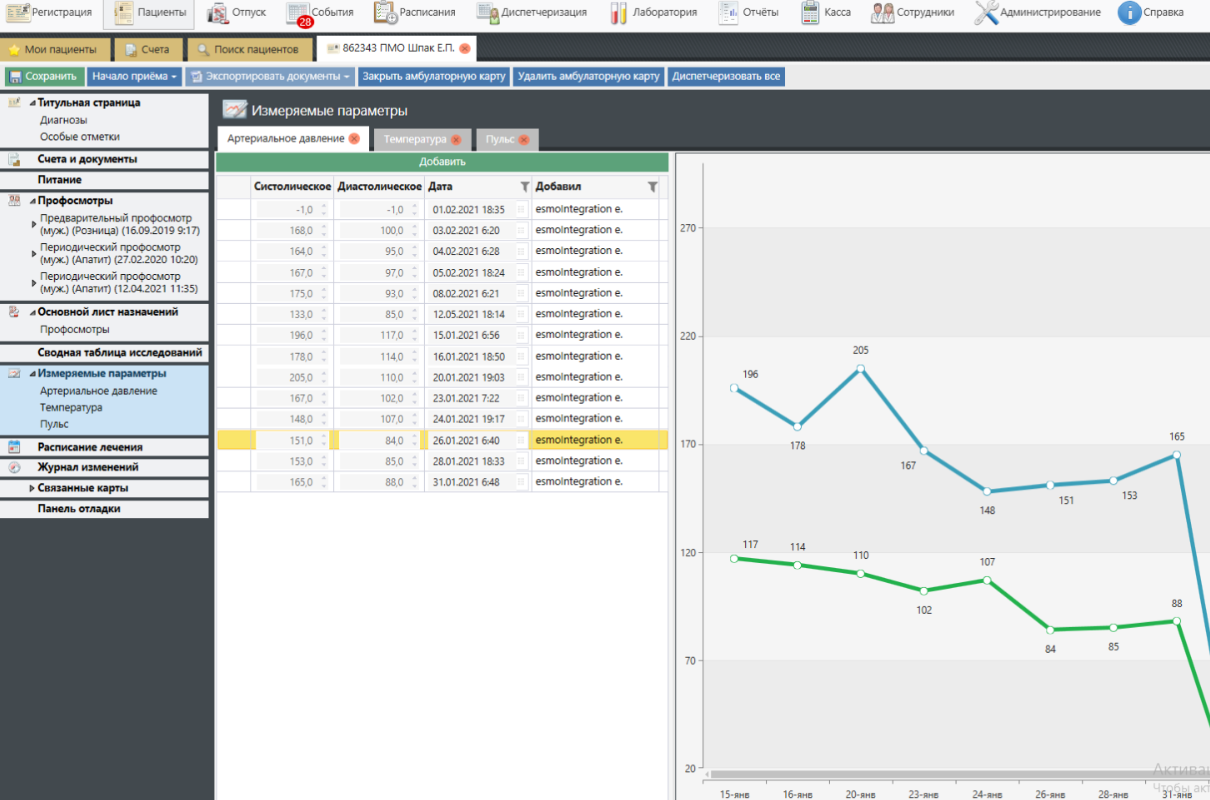Viewport: 1210px width, 800px height.
Task: Close the patient tab 862343 ПМО Шпак
Action: [x=465, y=49]
